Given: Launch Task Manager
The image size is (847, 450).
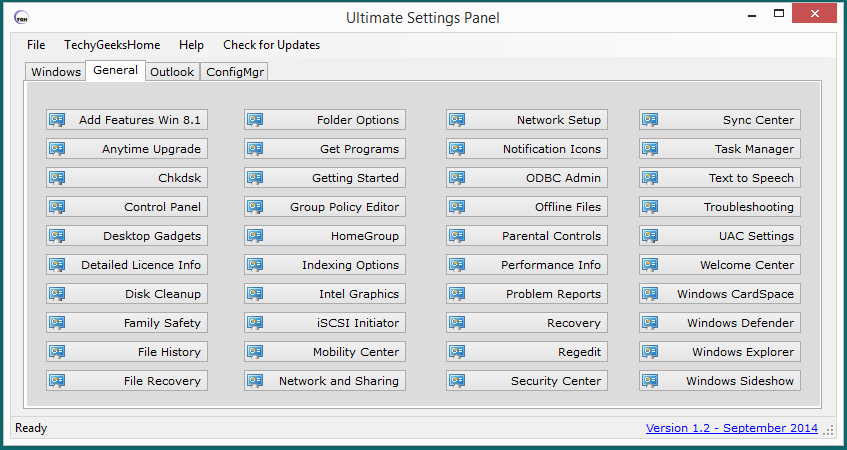Looking at the screenshot, I should coord(720,149).
